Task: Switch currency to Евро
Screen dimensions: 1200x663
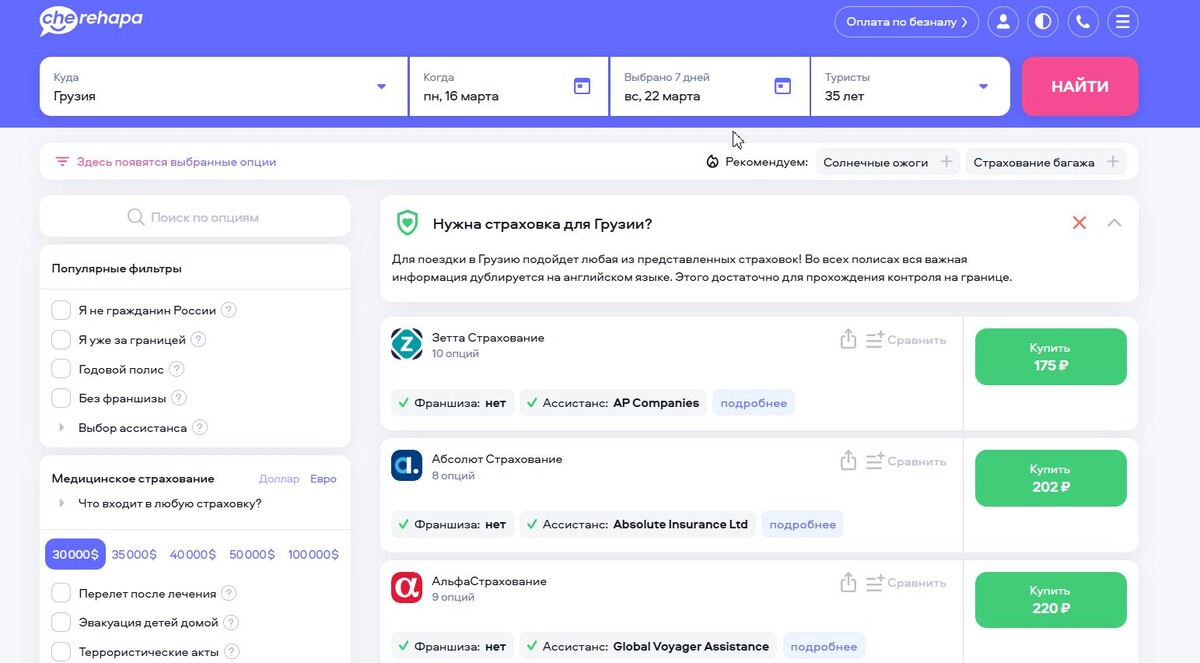Action: click(323, 479)
